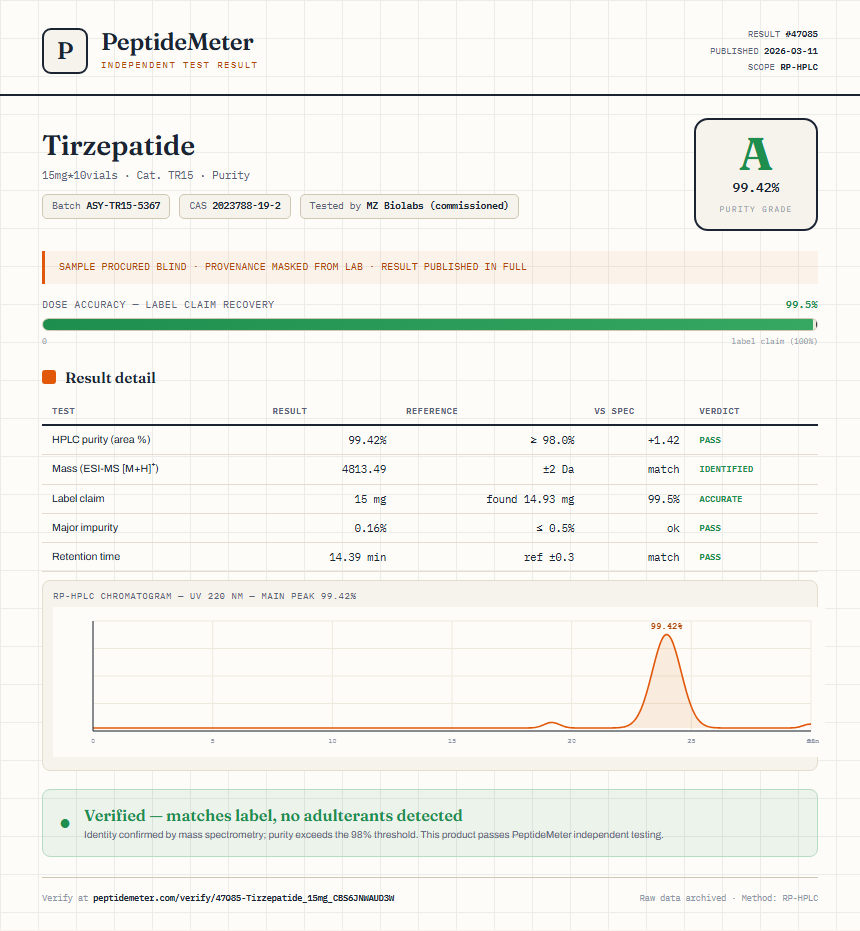
Task: Click the RP-HPLC chromatogram title
Action: pyautogui.click(x=204, y=596)
